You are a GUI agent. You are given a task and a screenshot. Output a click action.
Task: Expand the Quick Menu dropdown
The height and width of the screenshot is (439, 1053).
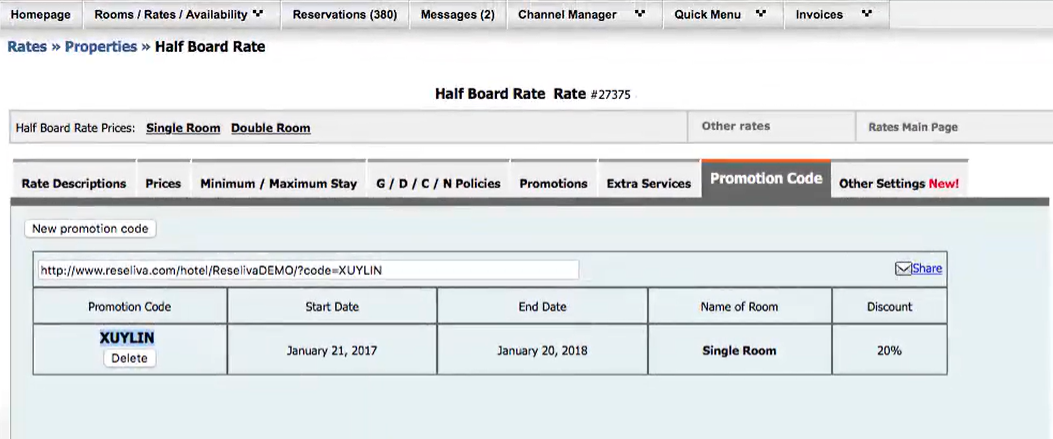719,15
